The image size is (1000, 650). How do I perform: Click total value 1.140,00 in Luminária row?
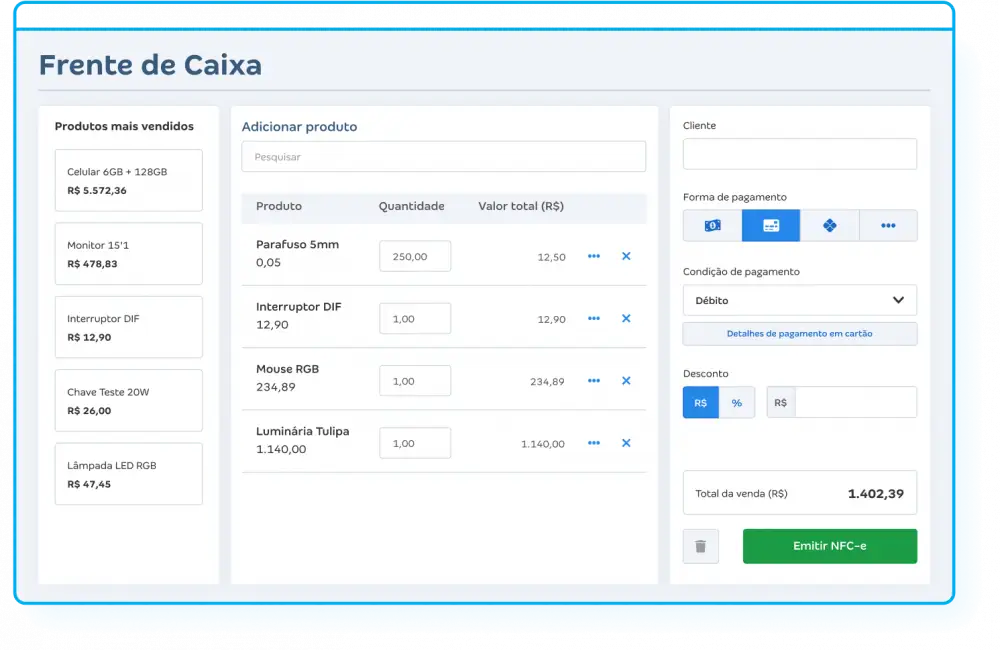[543, 444]
